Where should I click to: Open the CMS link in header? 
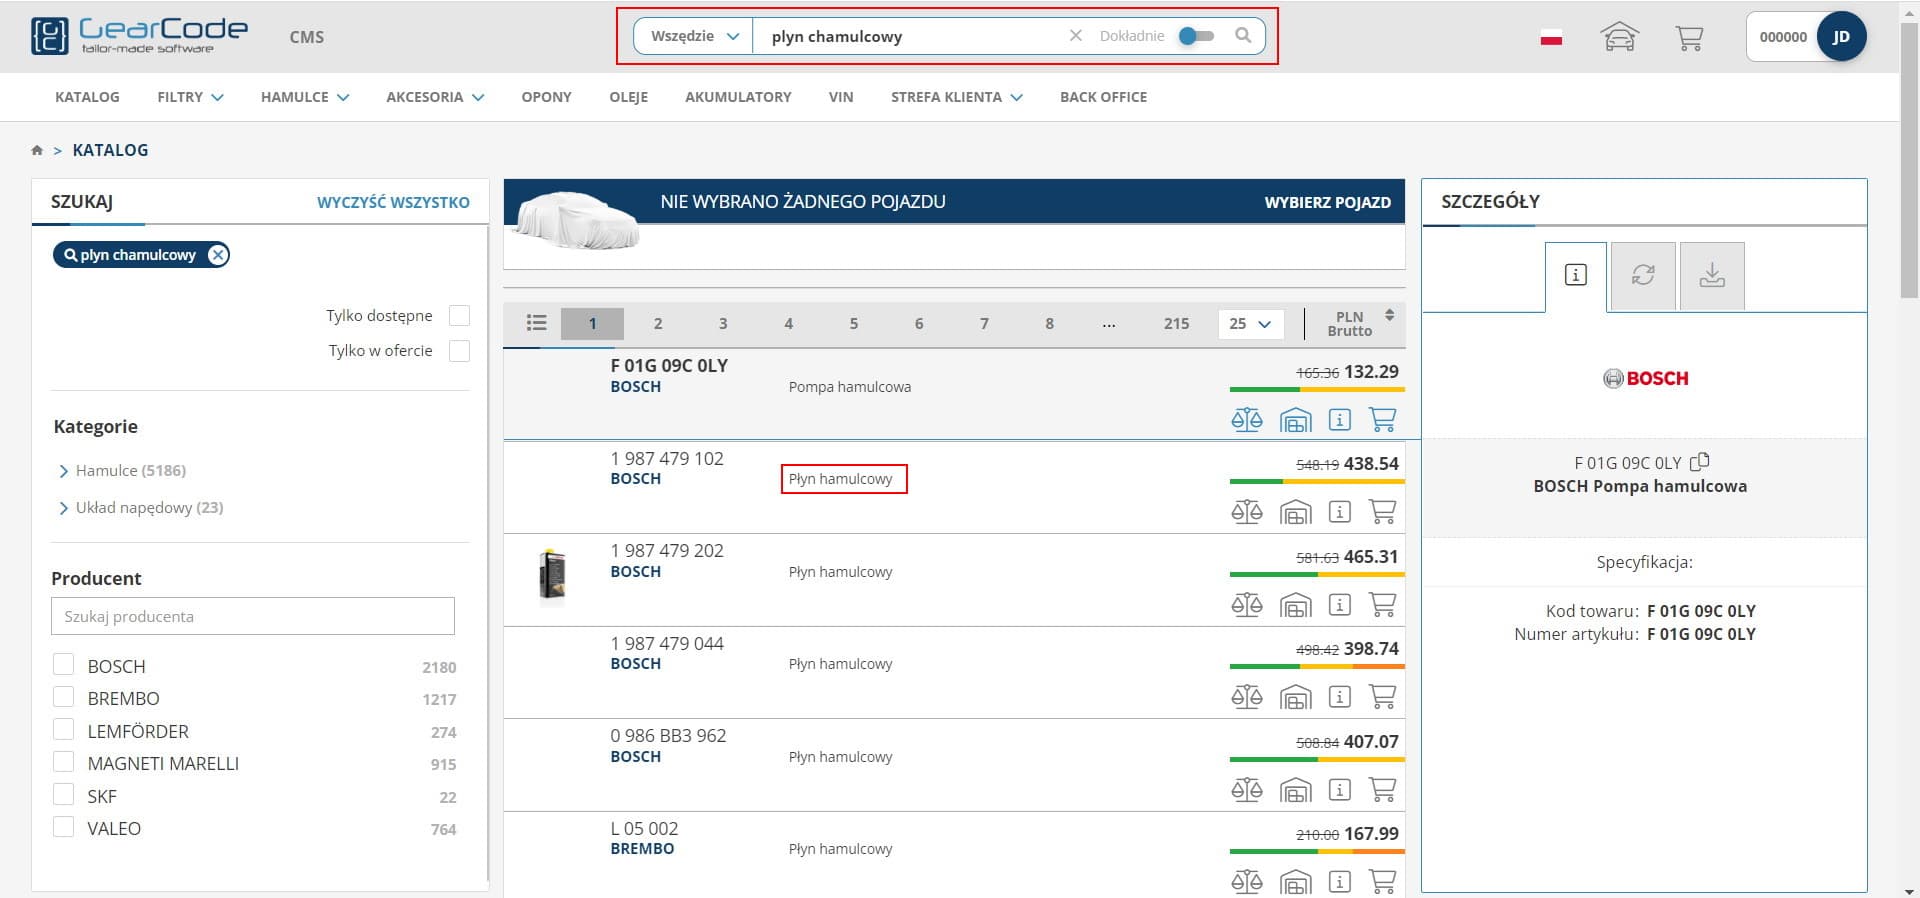click(x=307, y=37)
